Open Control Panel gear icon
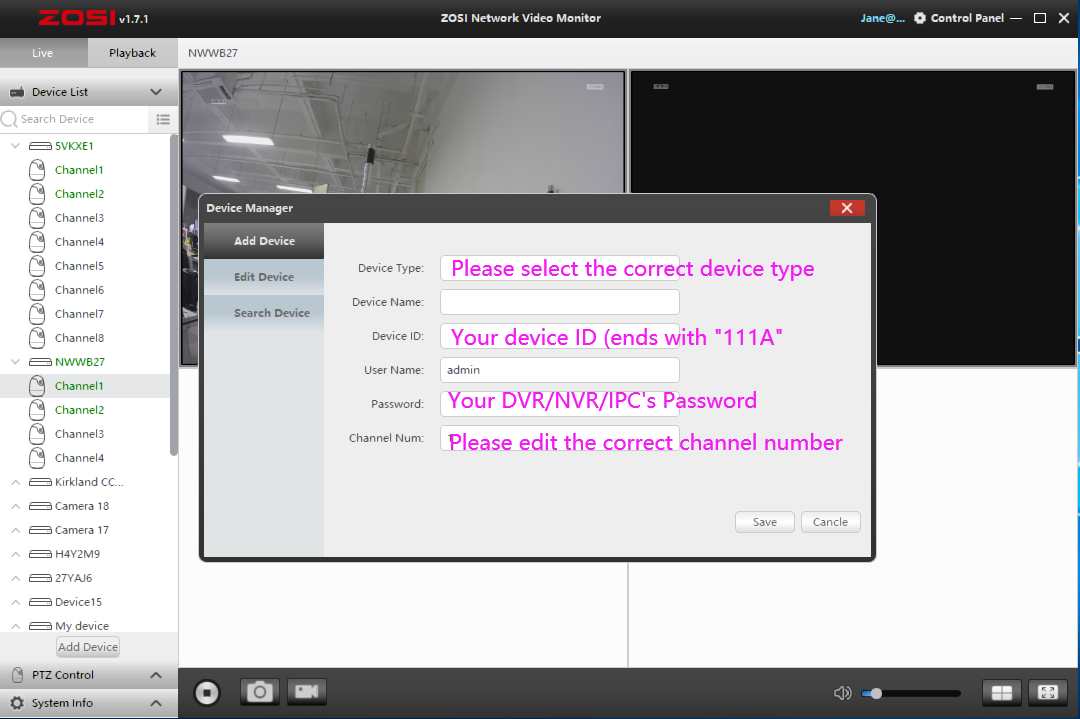The height and width of the screenshot is (719, 1080). (920, 18)
